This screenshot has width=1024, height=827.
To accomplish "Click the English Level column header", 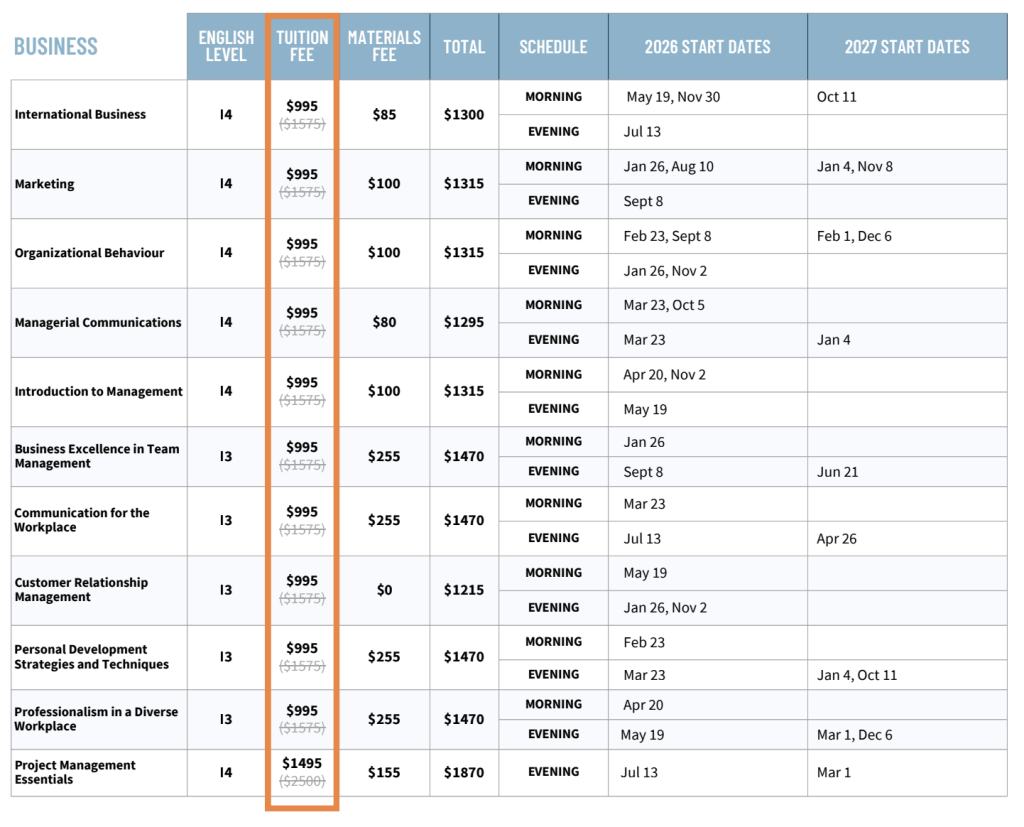I will pyautogui.click(x=226, y=46).
